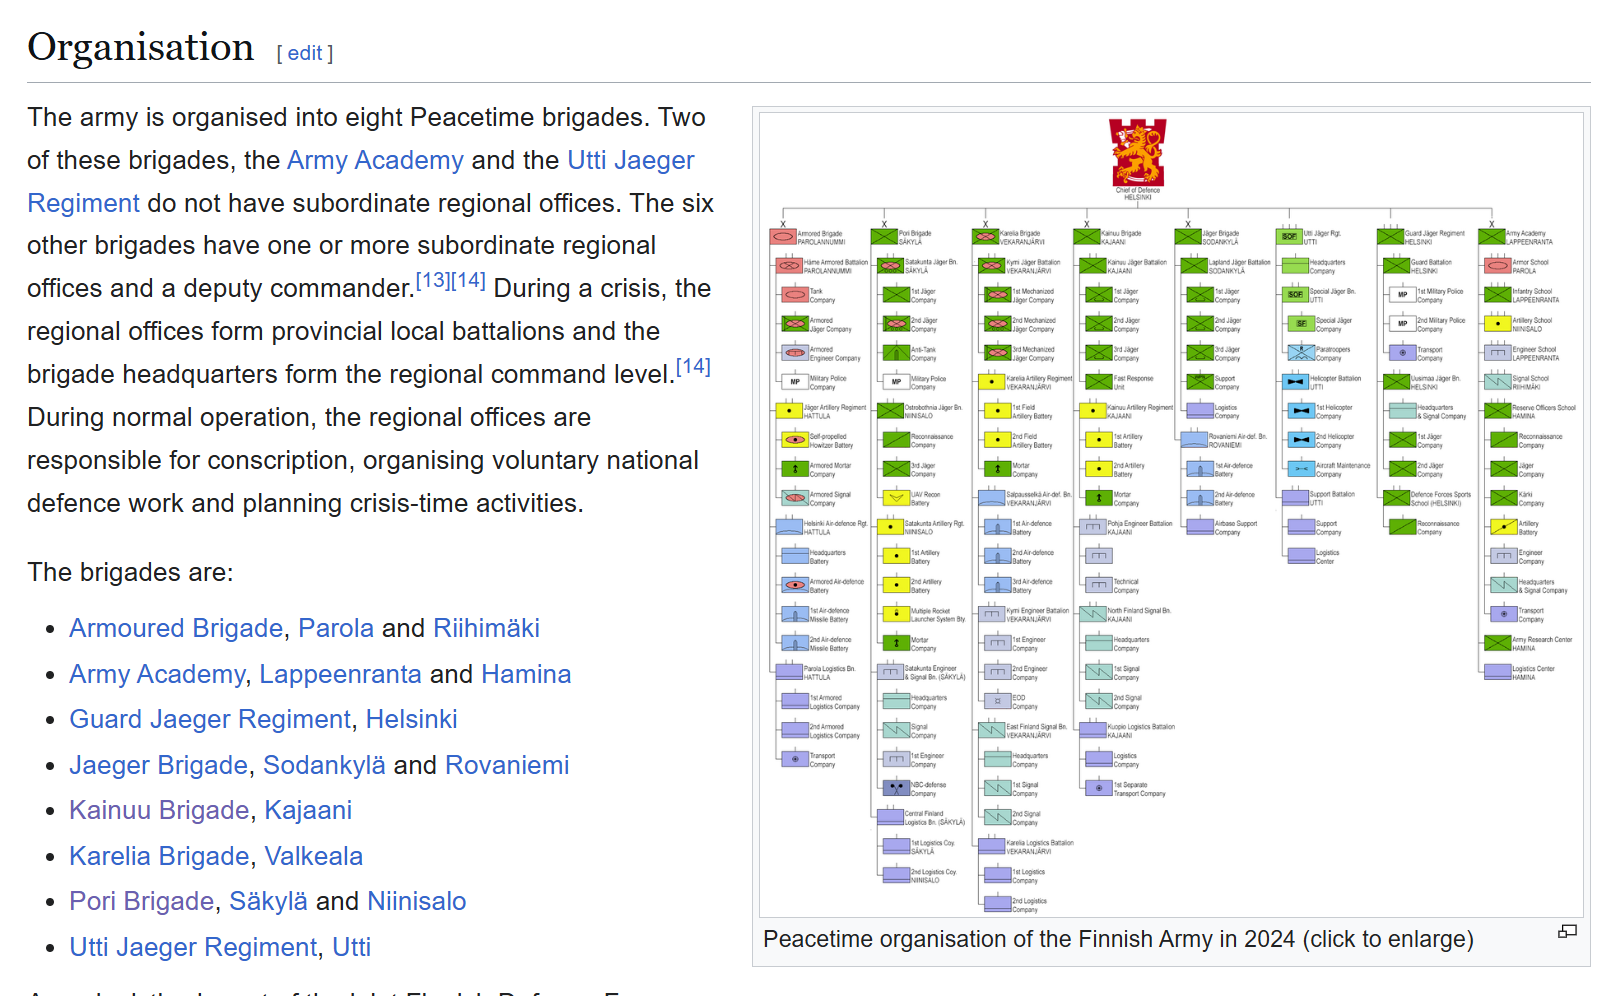Open the Armoured Brigade list link

[x=176, y=628]
